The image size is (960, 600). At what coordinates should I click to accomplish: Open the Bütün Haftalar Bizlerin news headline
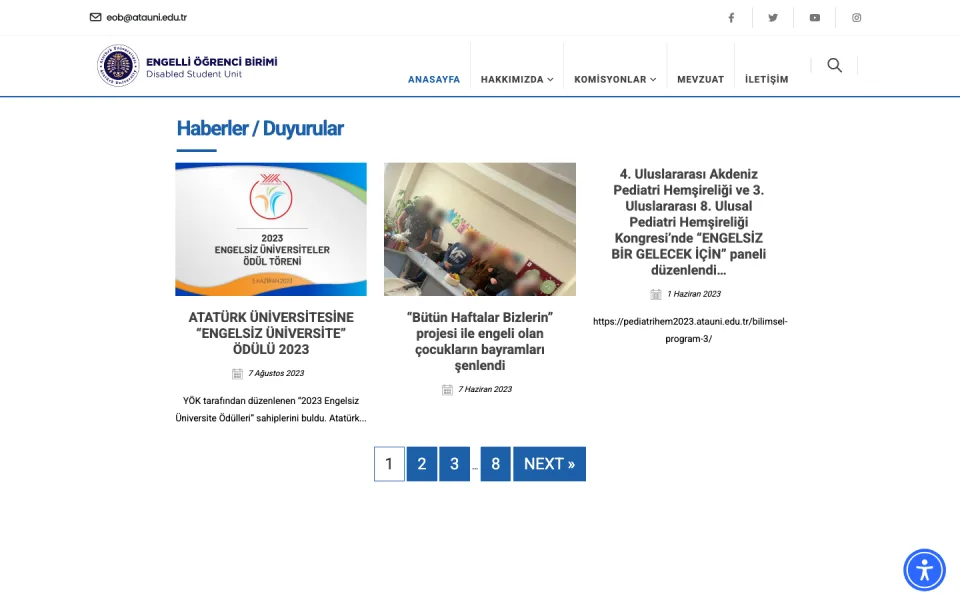(480, 341)
